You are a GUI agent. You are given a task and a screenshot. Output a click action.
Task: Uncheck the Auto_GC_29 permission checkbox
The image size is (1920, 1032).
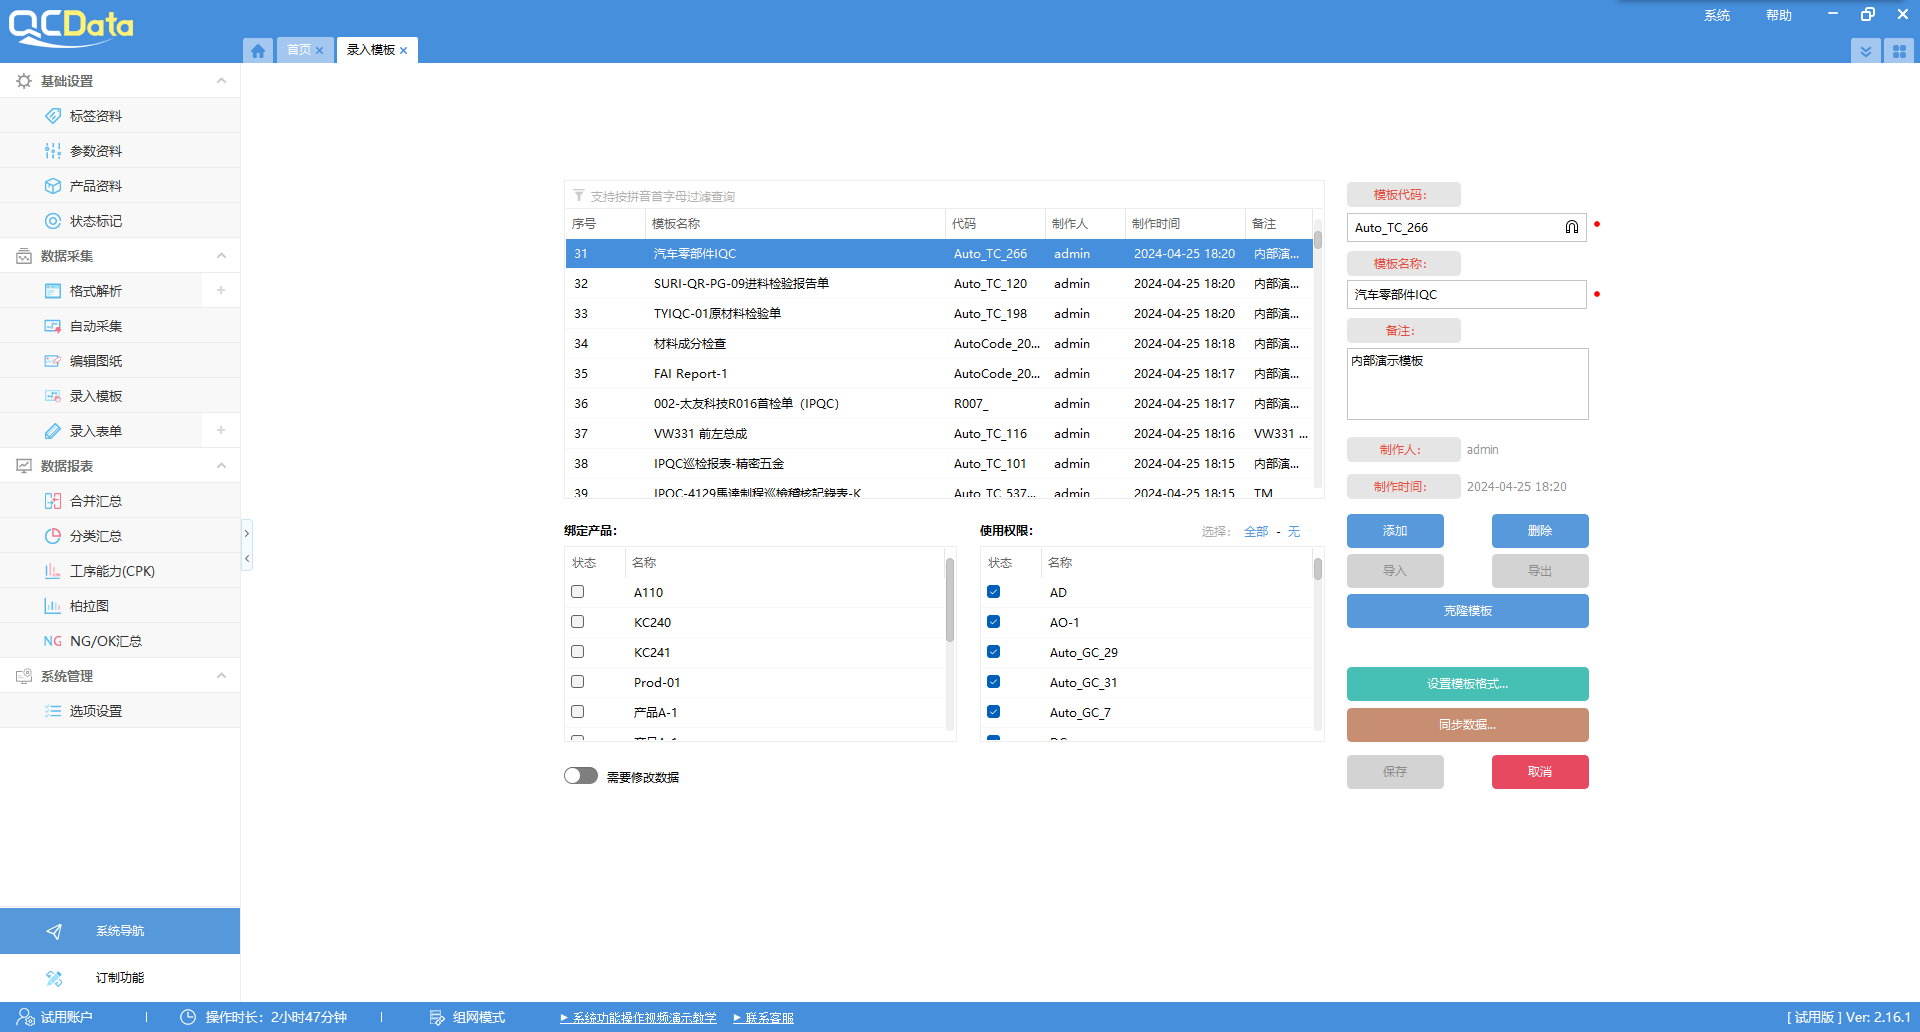coord(993,652)
